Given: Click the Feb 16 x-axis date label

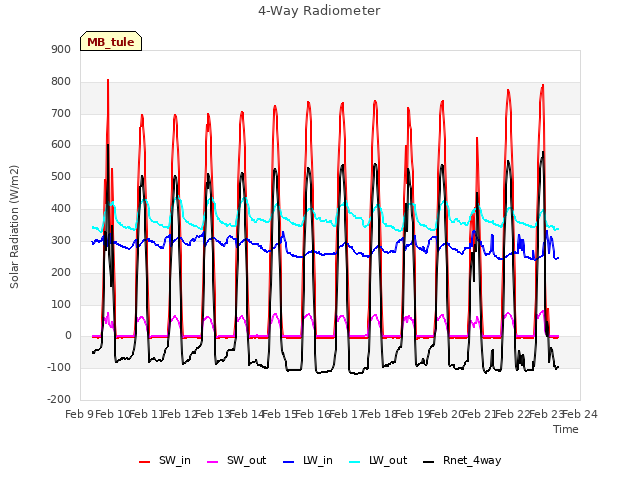Looking at the screenshot, I should [313, 414].
